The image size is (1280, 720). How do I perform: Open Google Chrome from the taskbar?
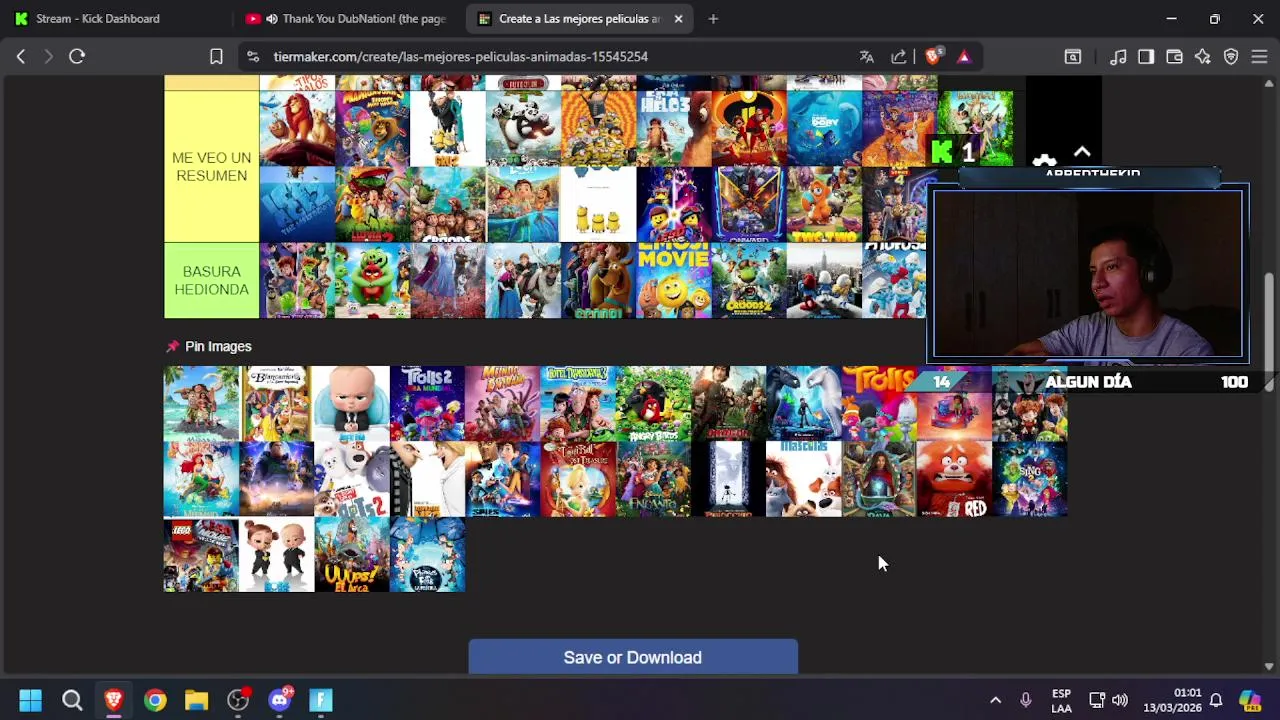155,700
